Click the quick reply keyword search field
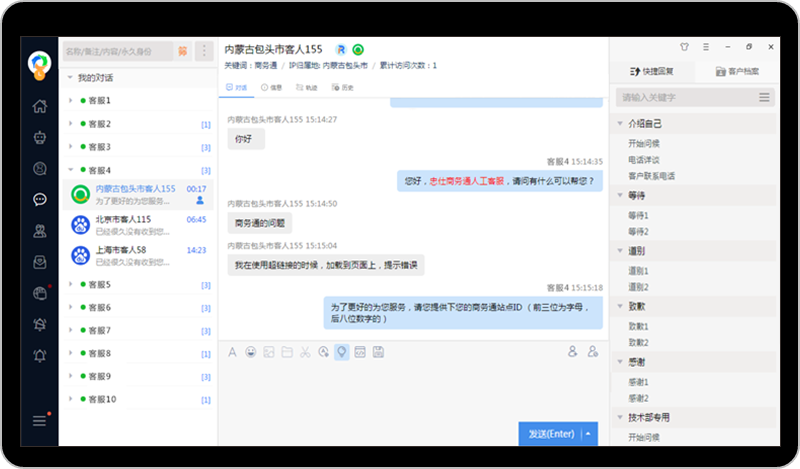Screen dimensions: 800x469 (x=685, y=97)
